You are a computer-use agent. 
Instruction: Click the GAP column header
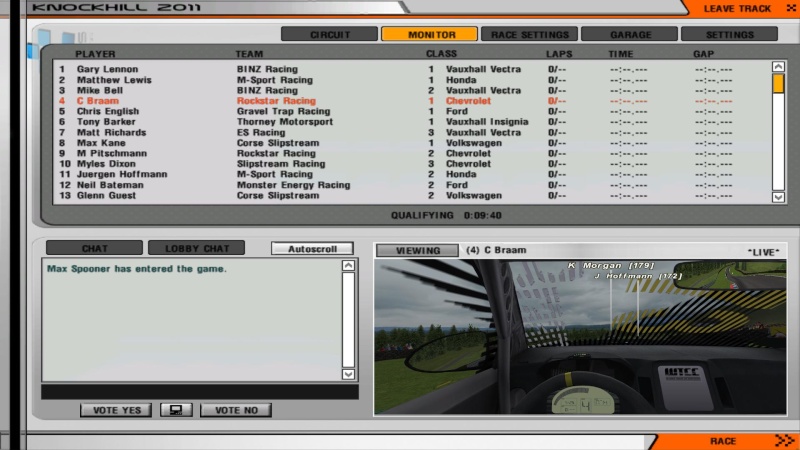click(x=704, y=54)
